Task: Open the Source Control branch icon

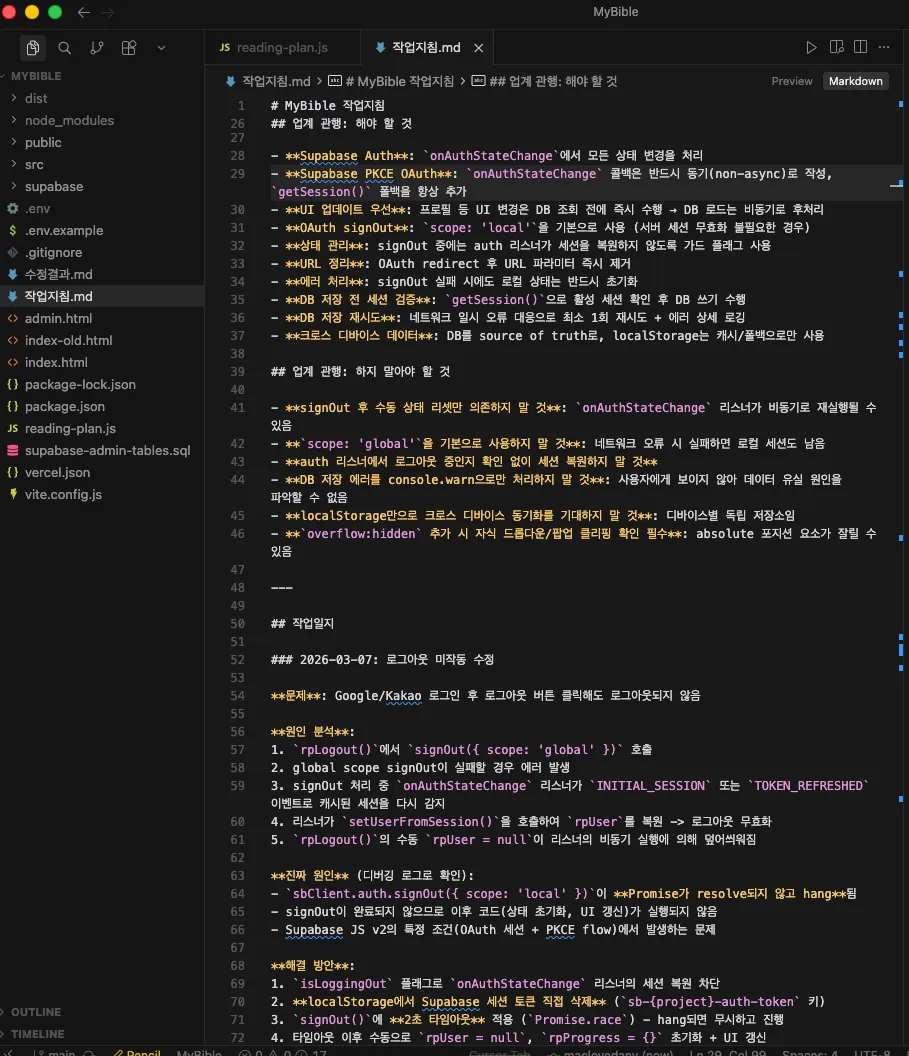Action: point(97,48)
